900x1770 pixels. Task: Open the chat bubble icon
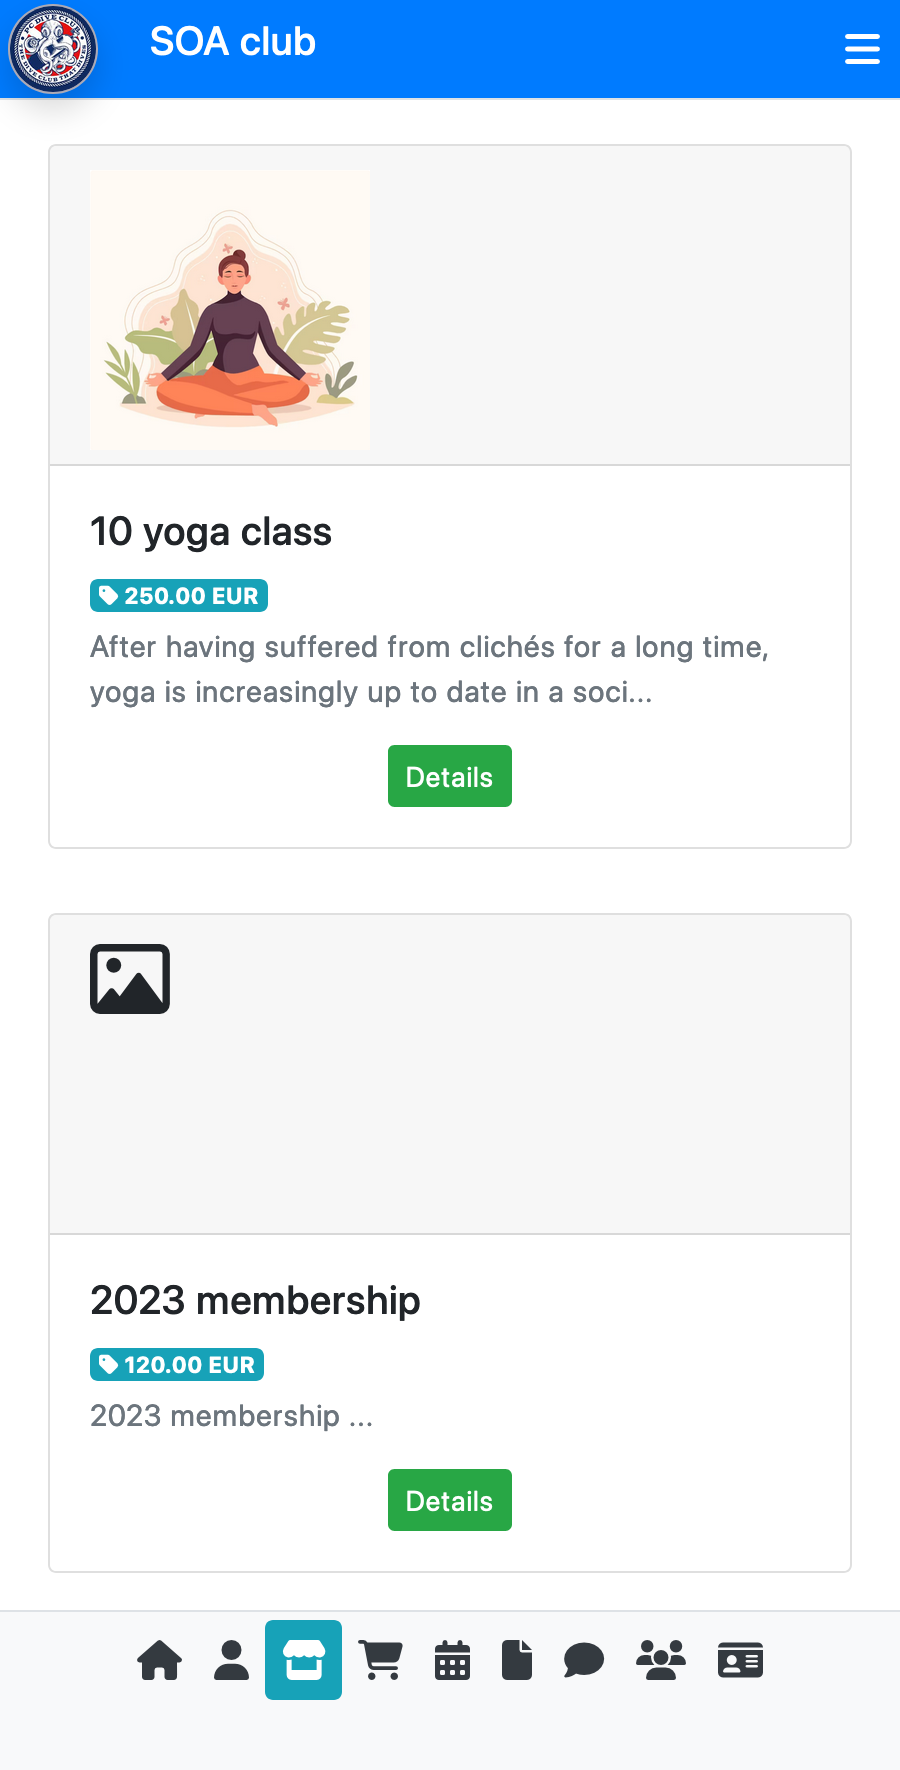[x=584, y=1660]
